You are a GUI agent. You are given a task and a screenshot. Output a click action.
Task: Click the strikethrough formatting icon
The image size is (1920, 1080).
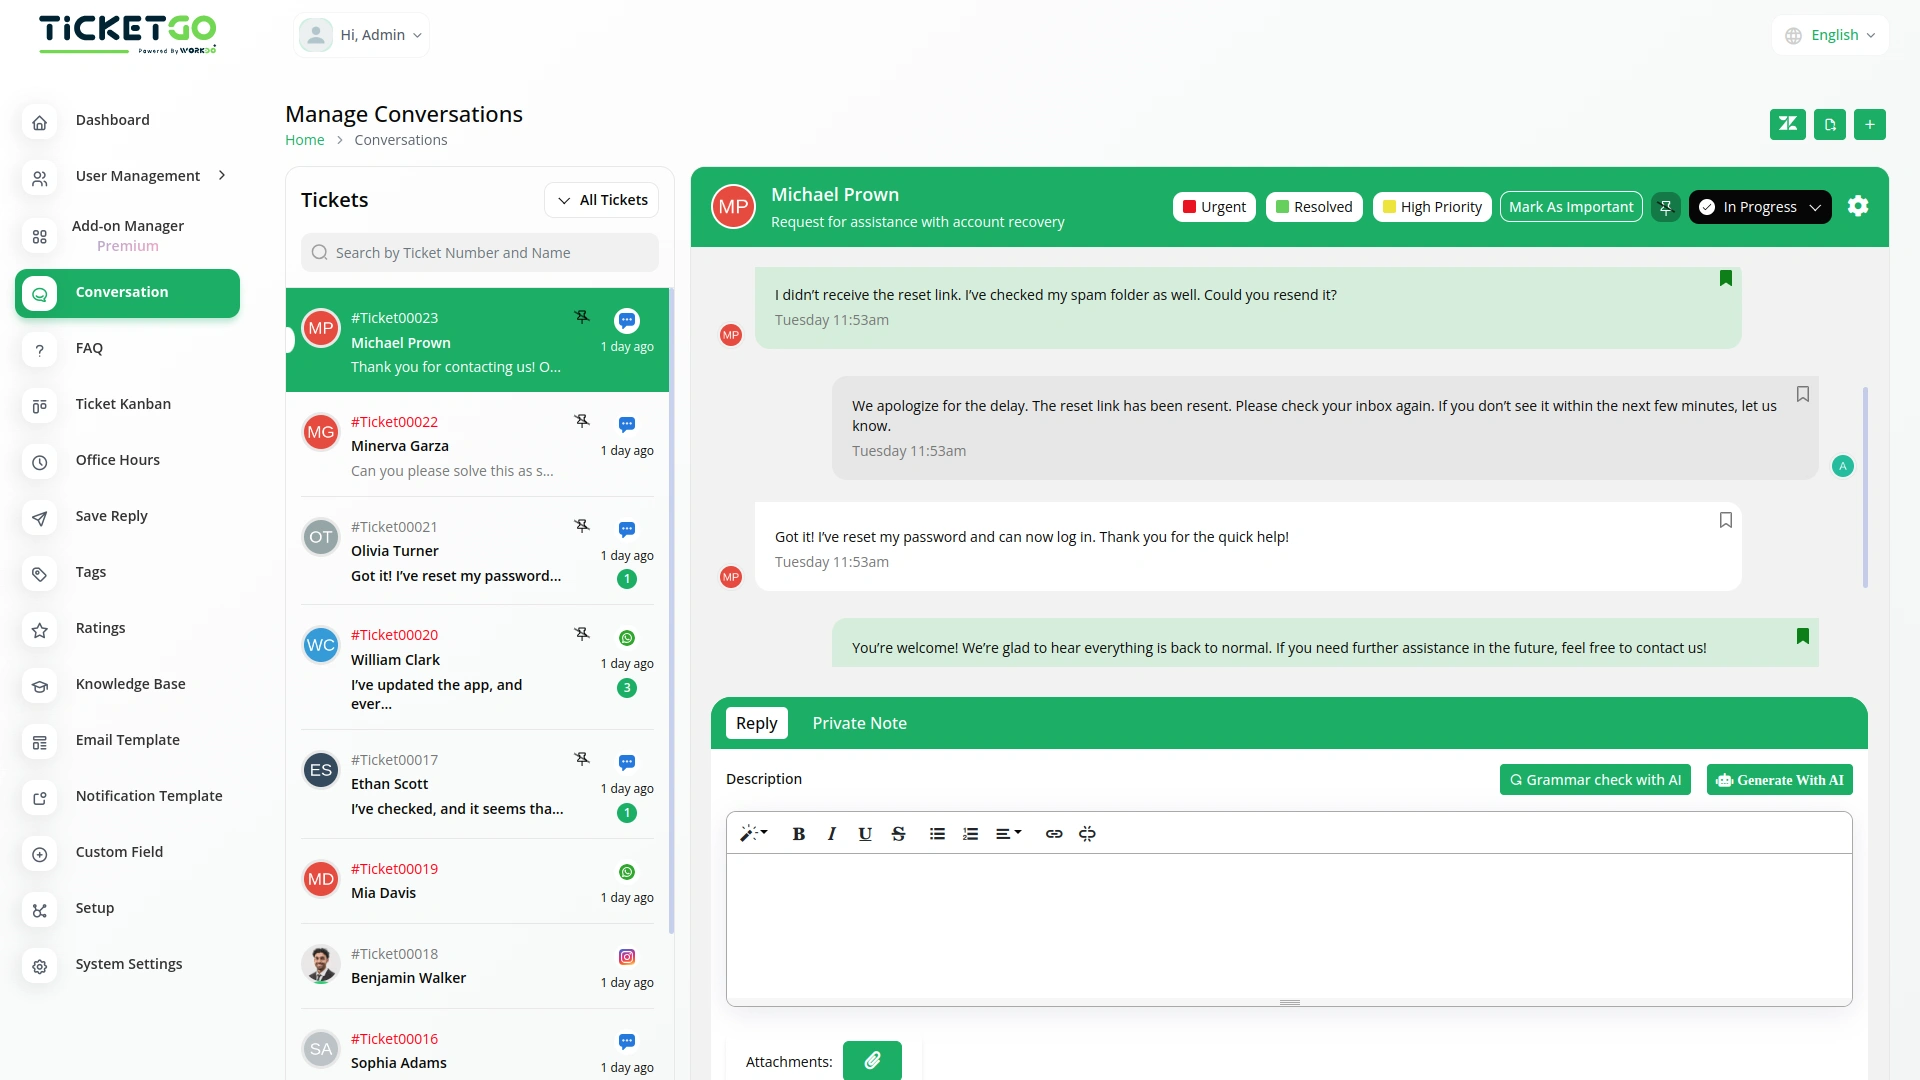898,834
